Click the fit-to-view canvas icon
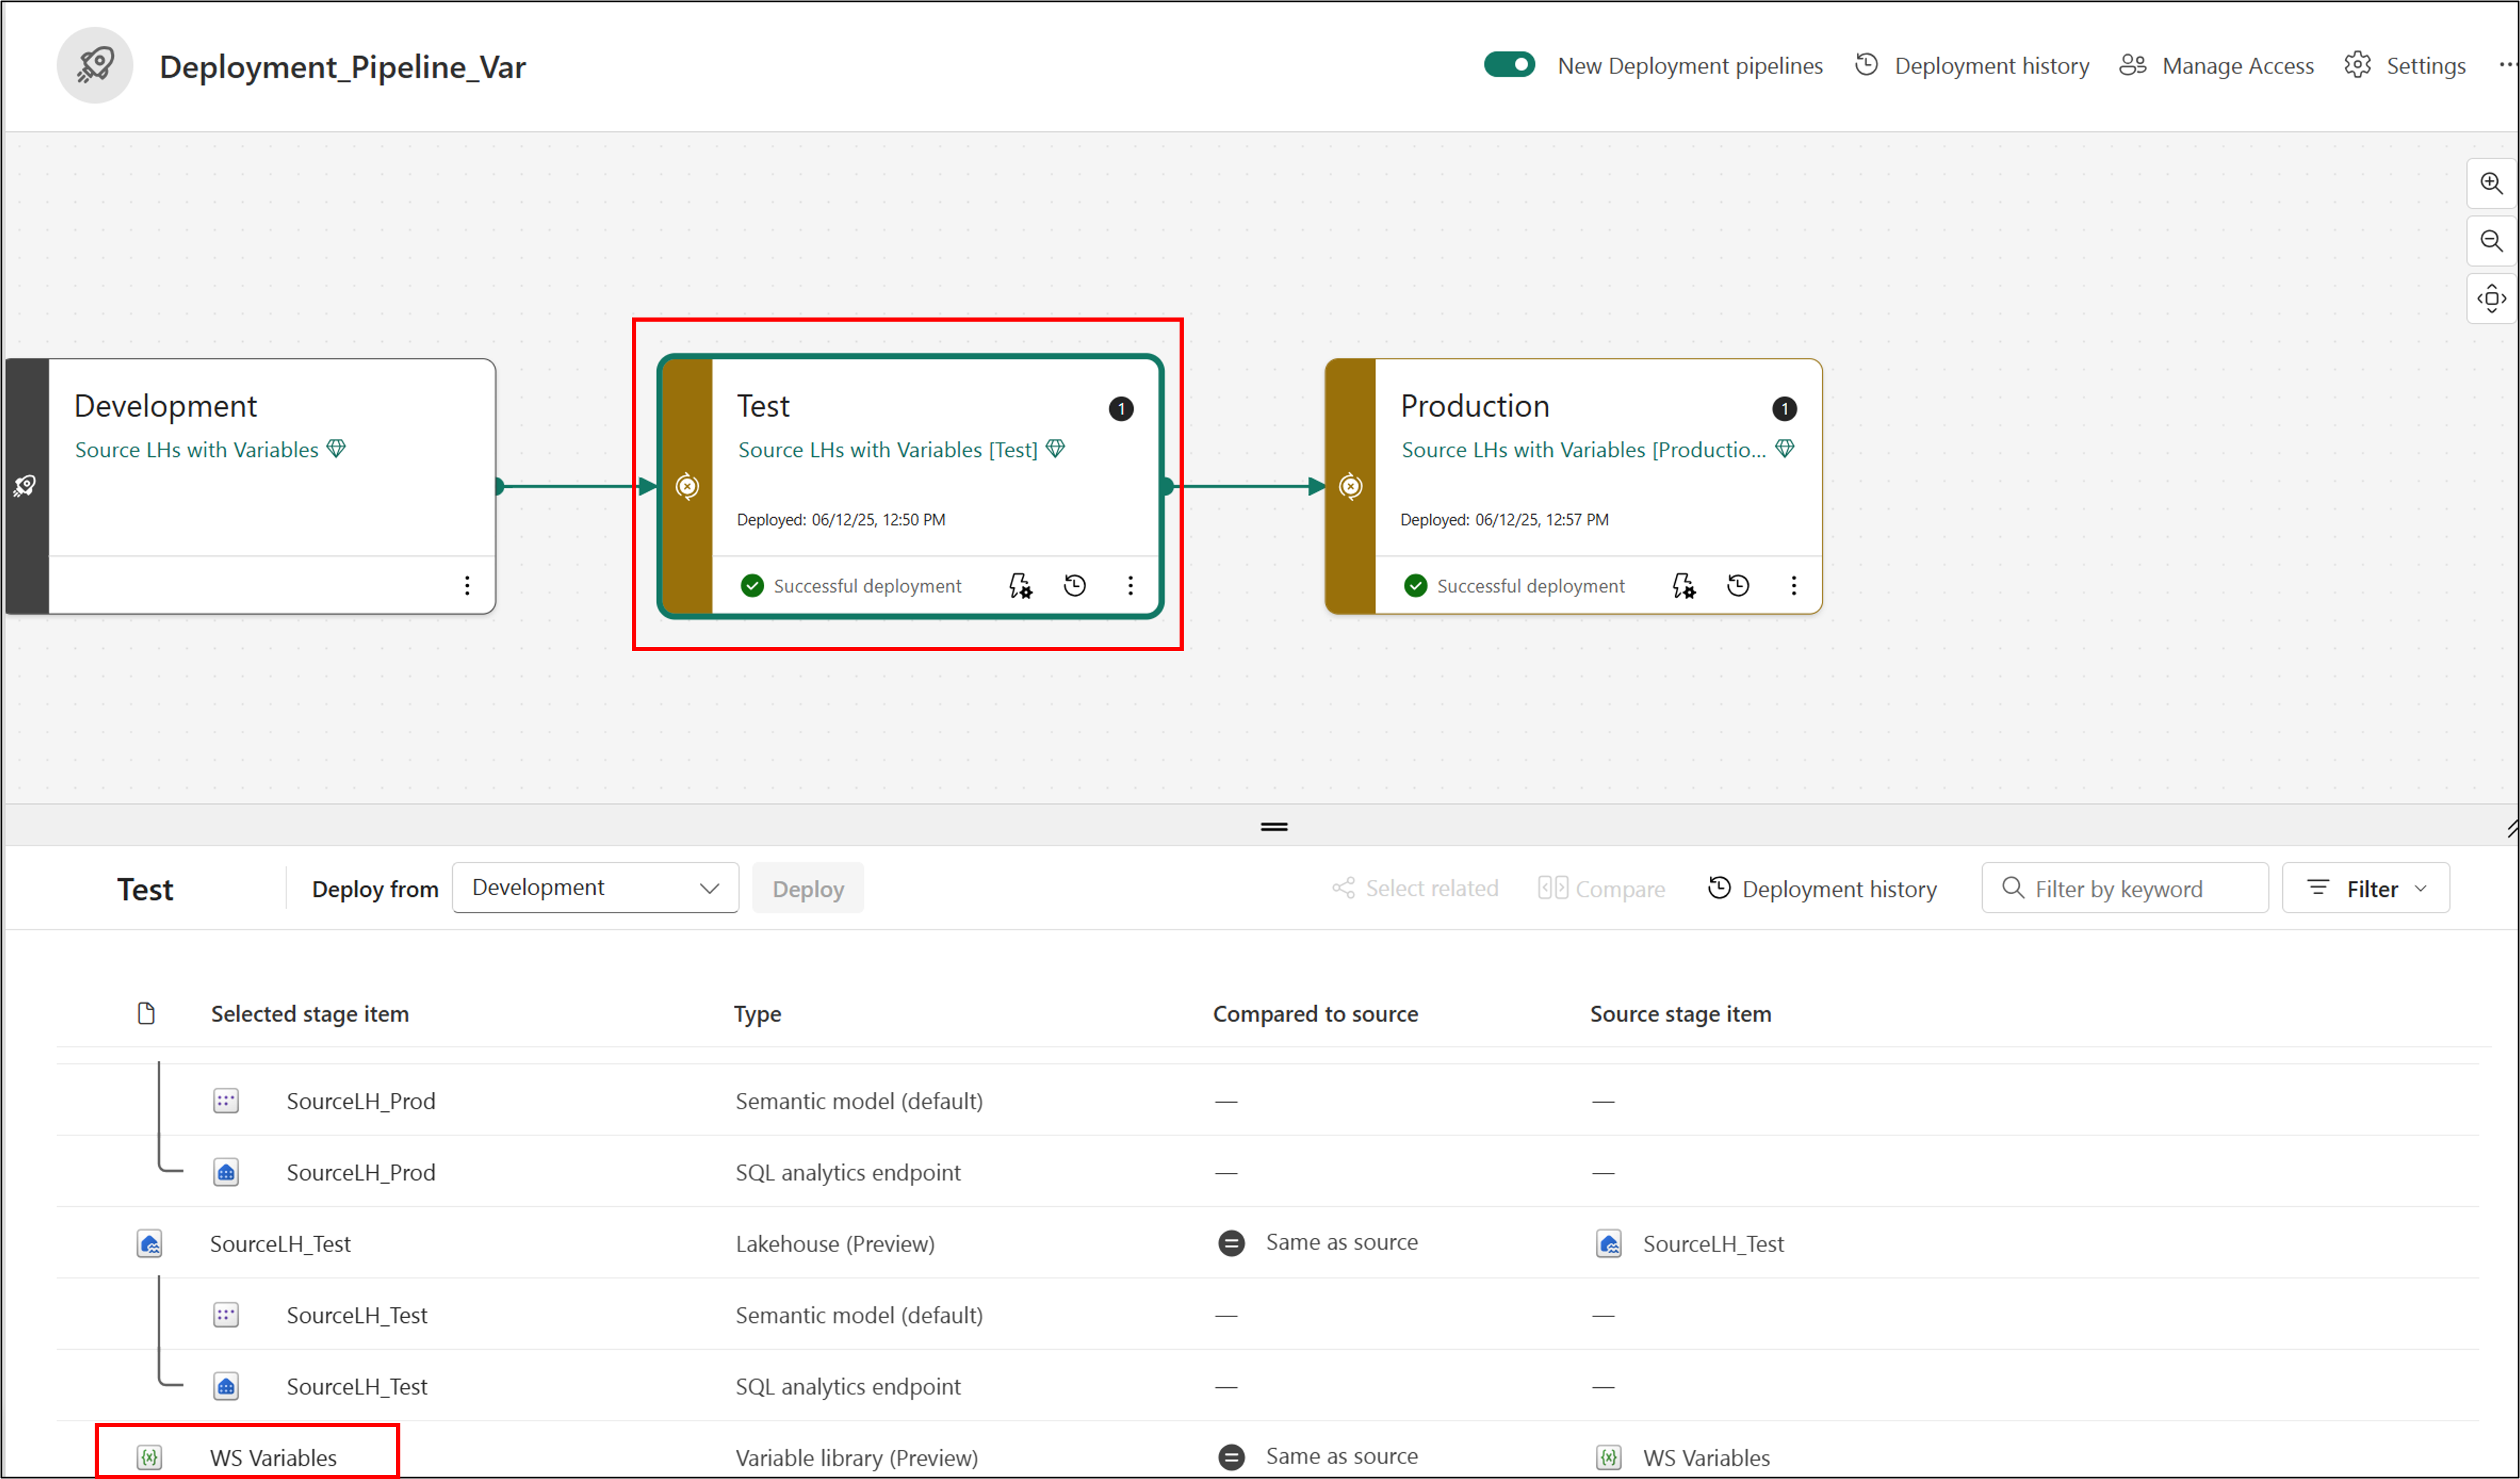The height and width of the screenshot is (1479, 2520). (2490, 298)
